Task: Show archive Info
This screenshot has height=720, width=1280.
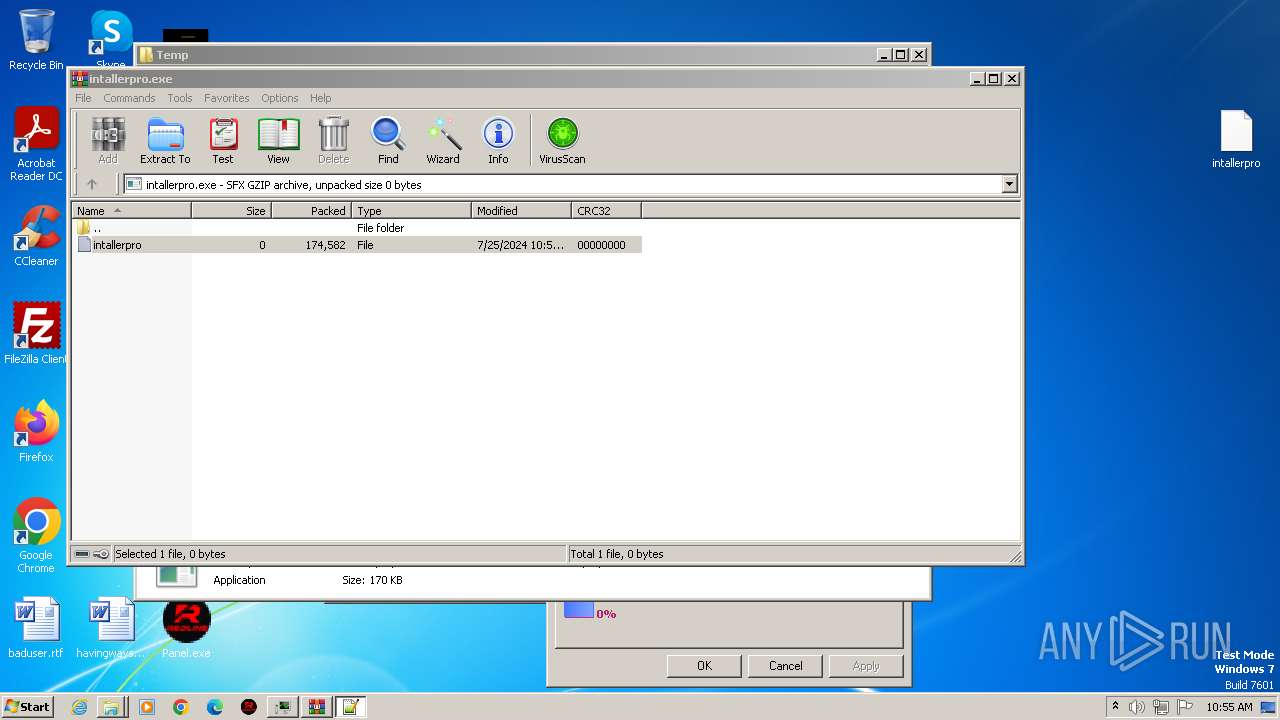Action: pos(498,140)
